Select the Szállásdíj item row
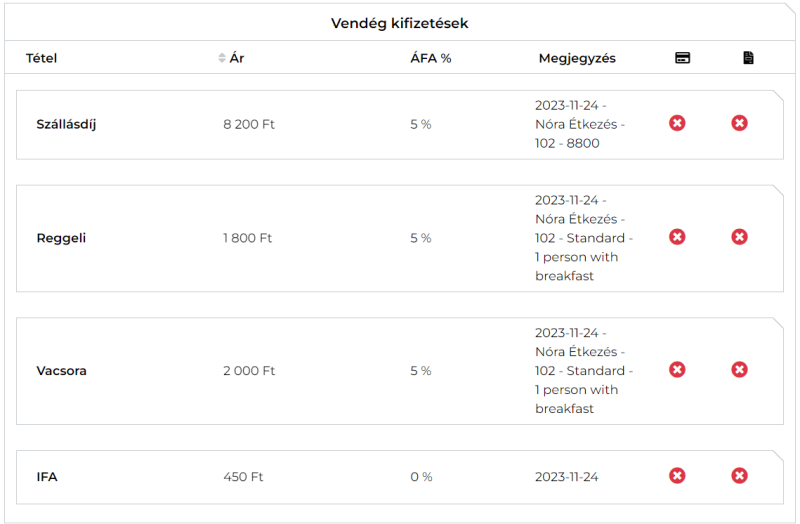This screenshot has width=800, height=524. point(66,124)
